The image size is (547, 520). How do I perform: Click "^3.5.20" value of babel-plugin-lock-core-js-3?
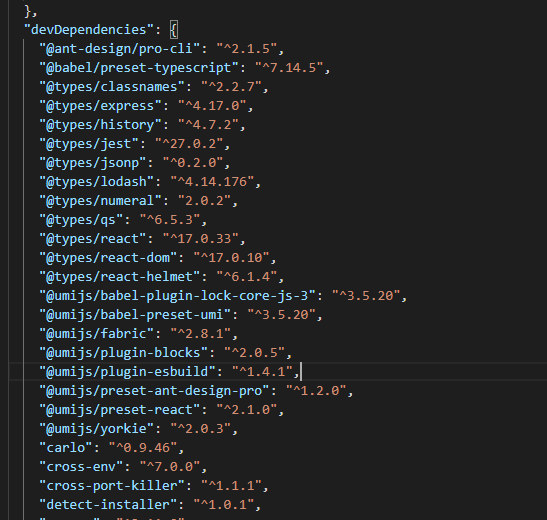(x=366, y=296)
